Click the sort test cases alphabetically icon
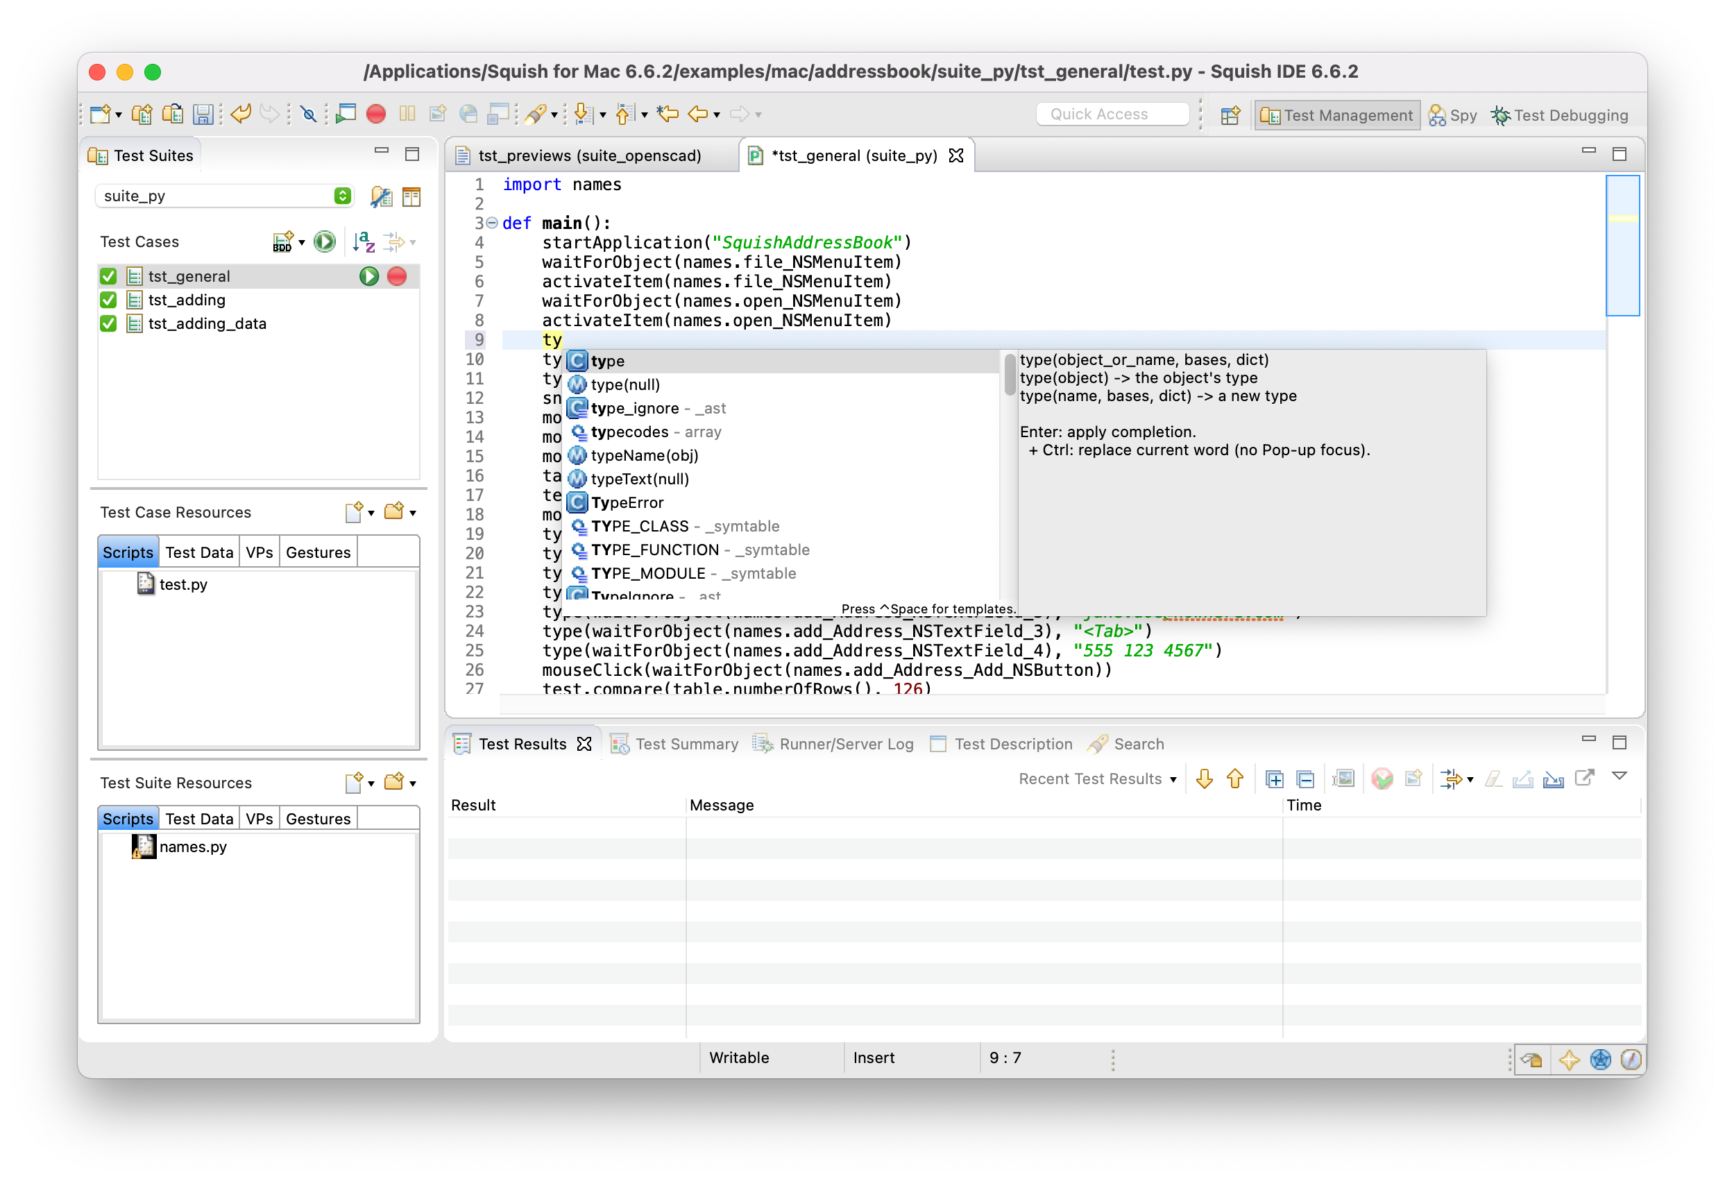The width and height of the screenshot is (1725, 1181). [363, 242]
